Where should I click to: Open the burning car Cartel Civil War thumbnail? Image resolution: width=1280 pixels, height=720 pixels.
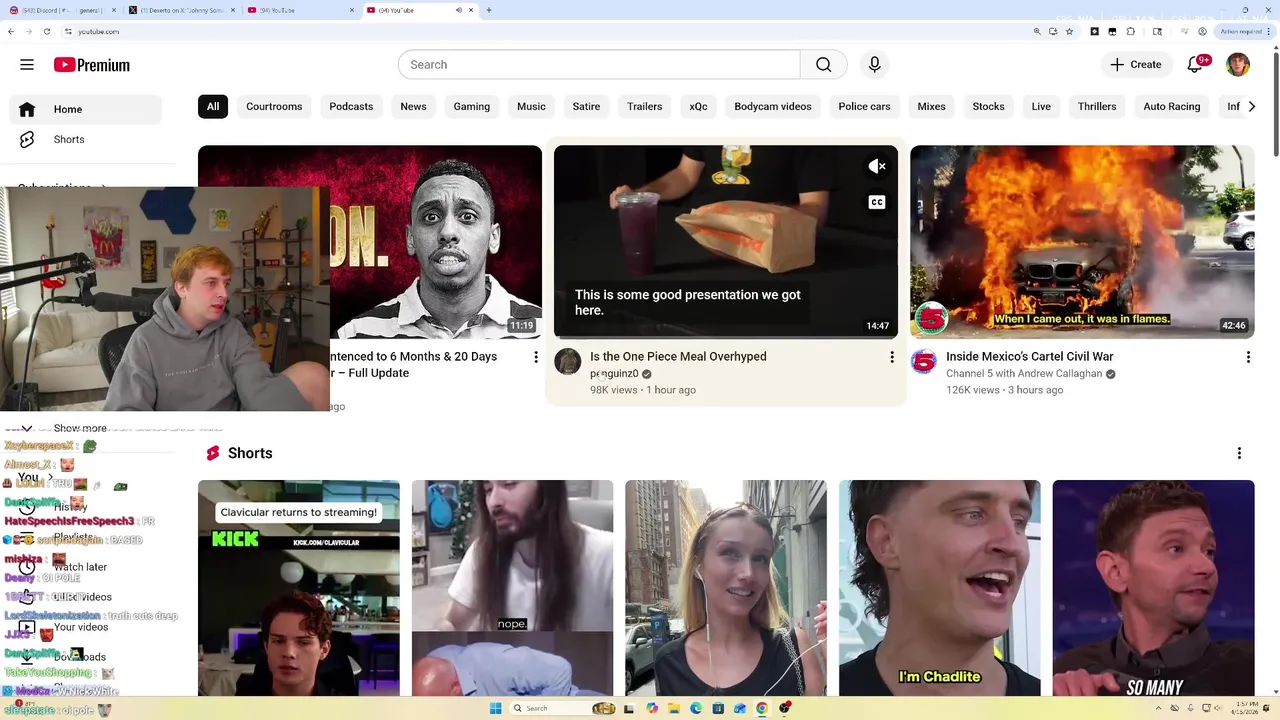pos(1082,242)
